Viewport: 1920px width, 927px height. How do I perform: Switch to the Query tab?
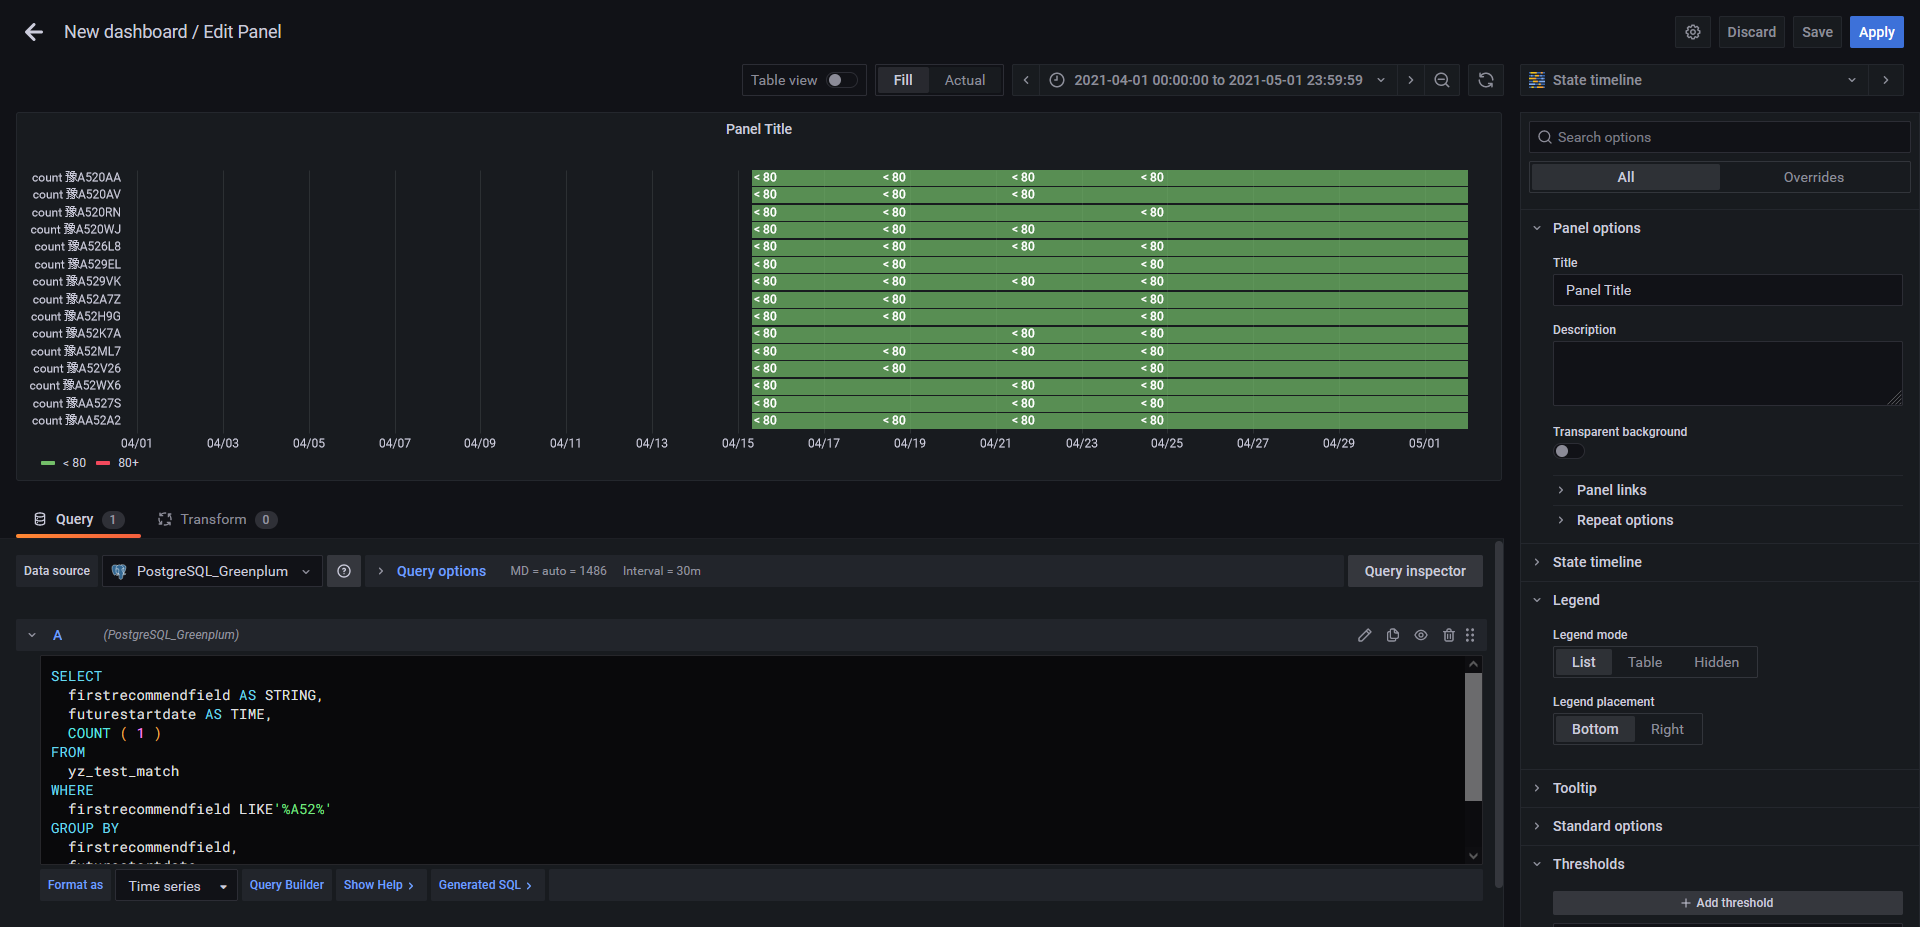click(x=78, y=519)
